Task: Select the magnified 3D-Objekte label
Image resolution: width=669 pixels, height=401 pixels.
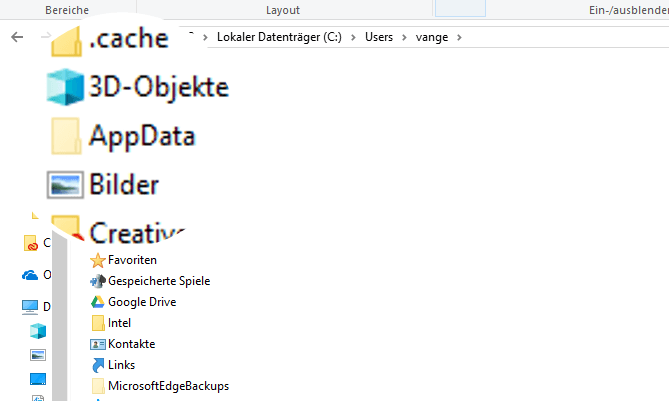Action: click(159, 87)
